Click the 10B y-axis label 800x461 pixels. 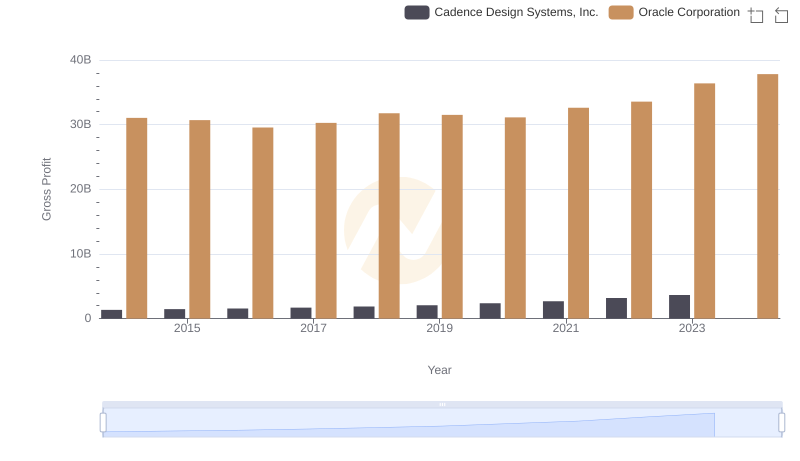click(x=81, y=254)
